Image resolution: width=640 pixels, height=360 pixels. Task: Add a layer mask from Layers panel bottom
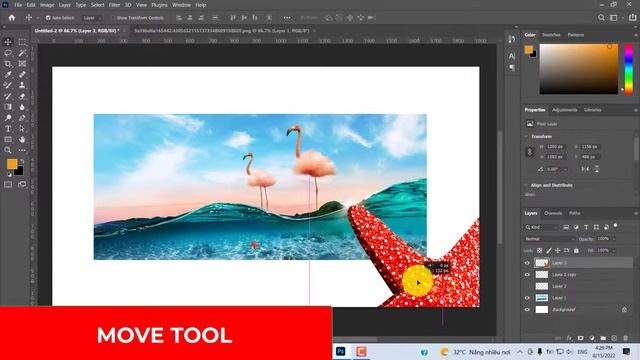click(x=580, y=338)
